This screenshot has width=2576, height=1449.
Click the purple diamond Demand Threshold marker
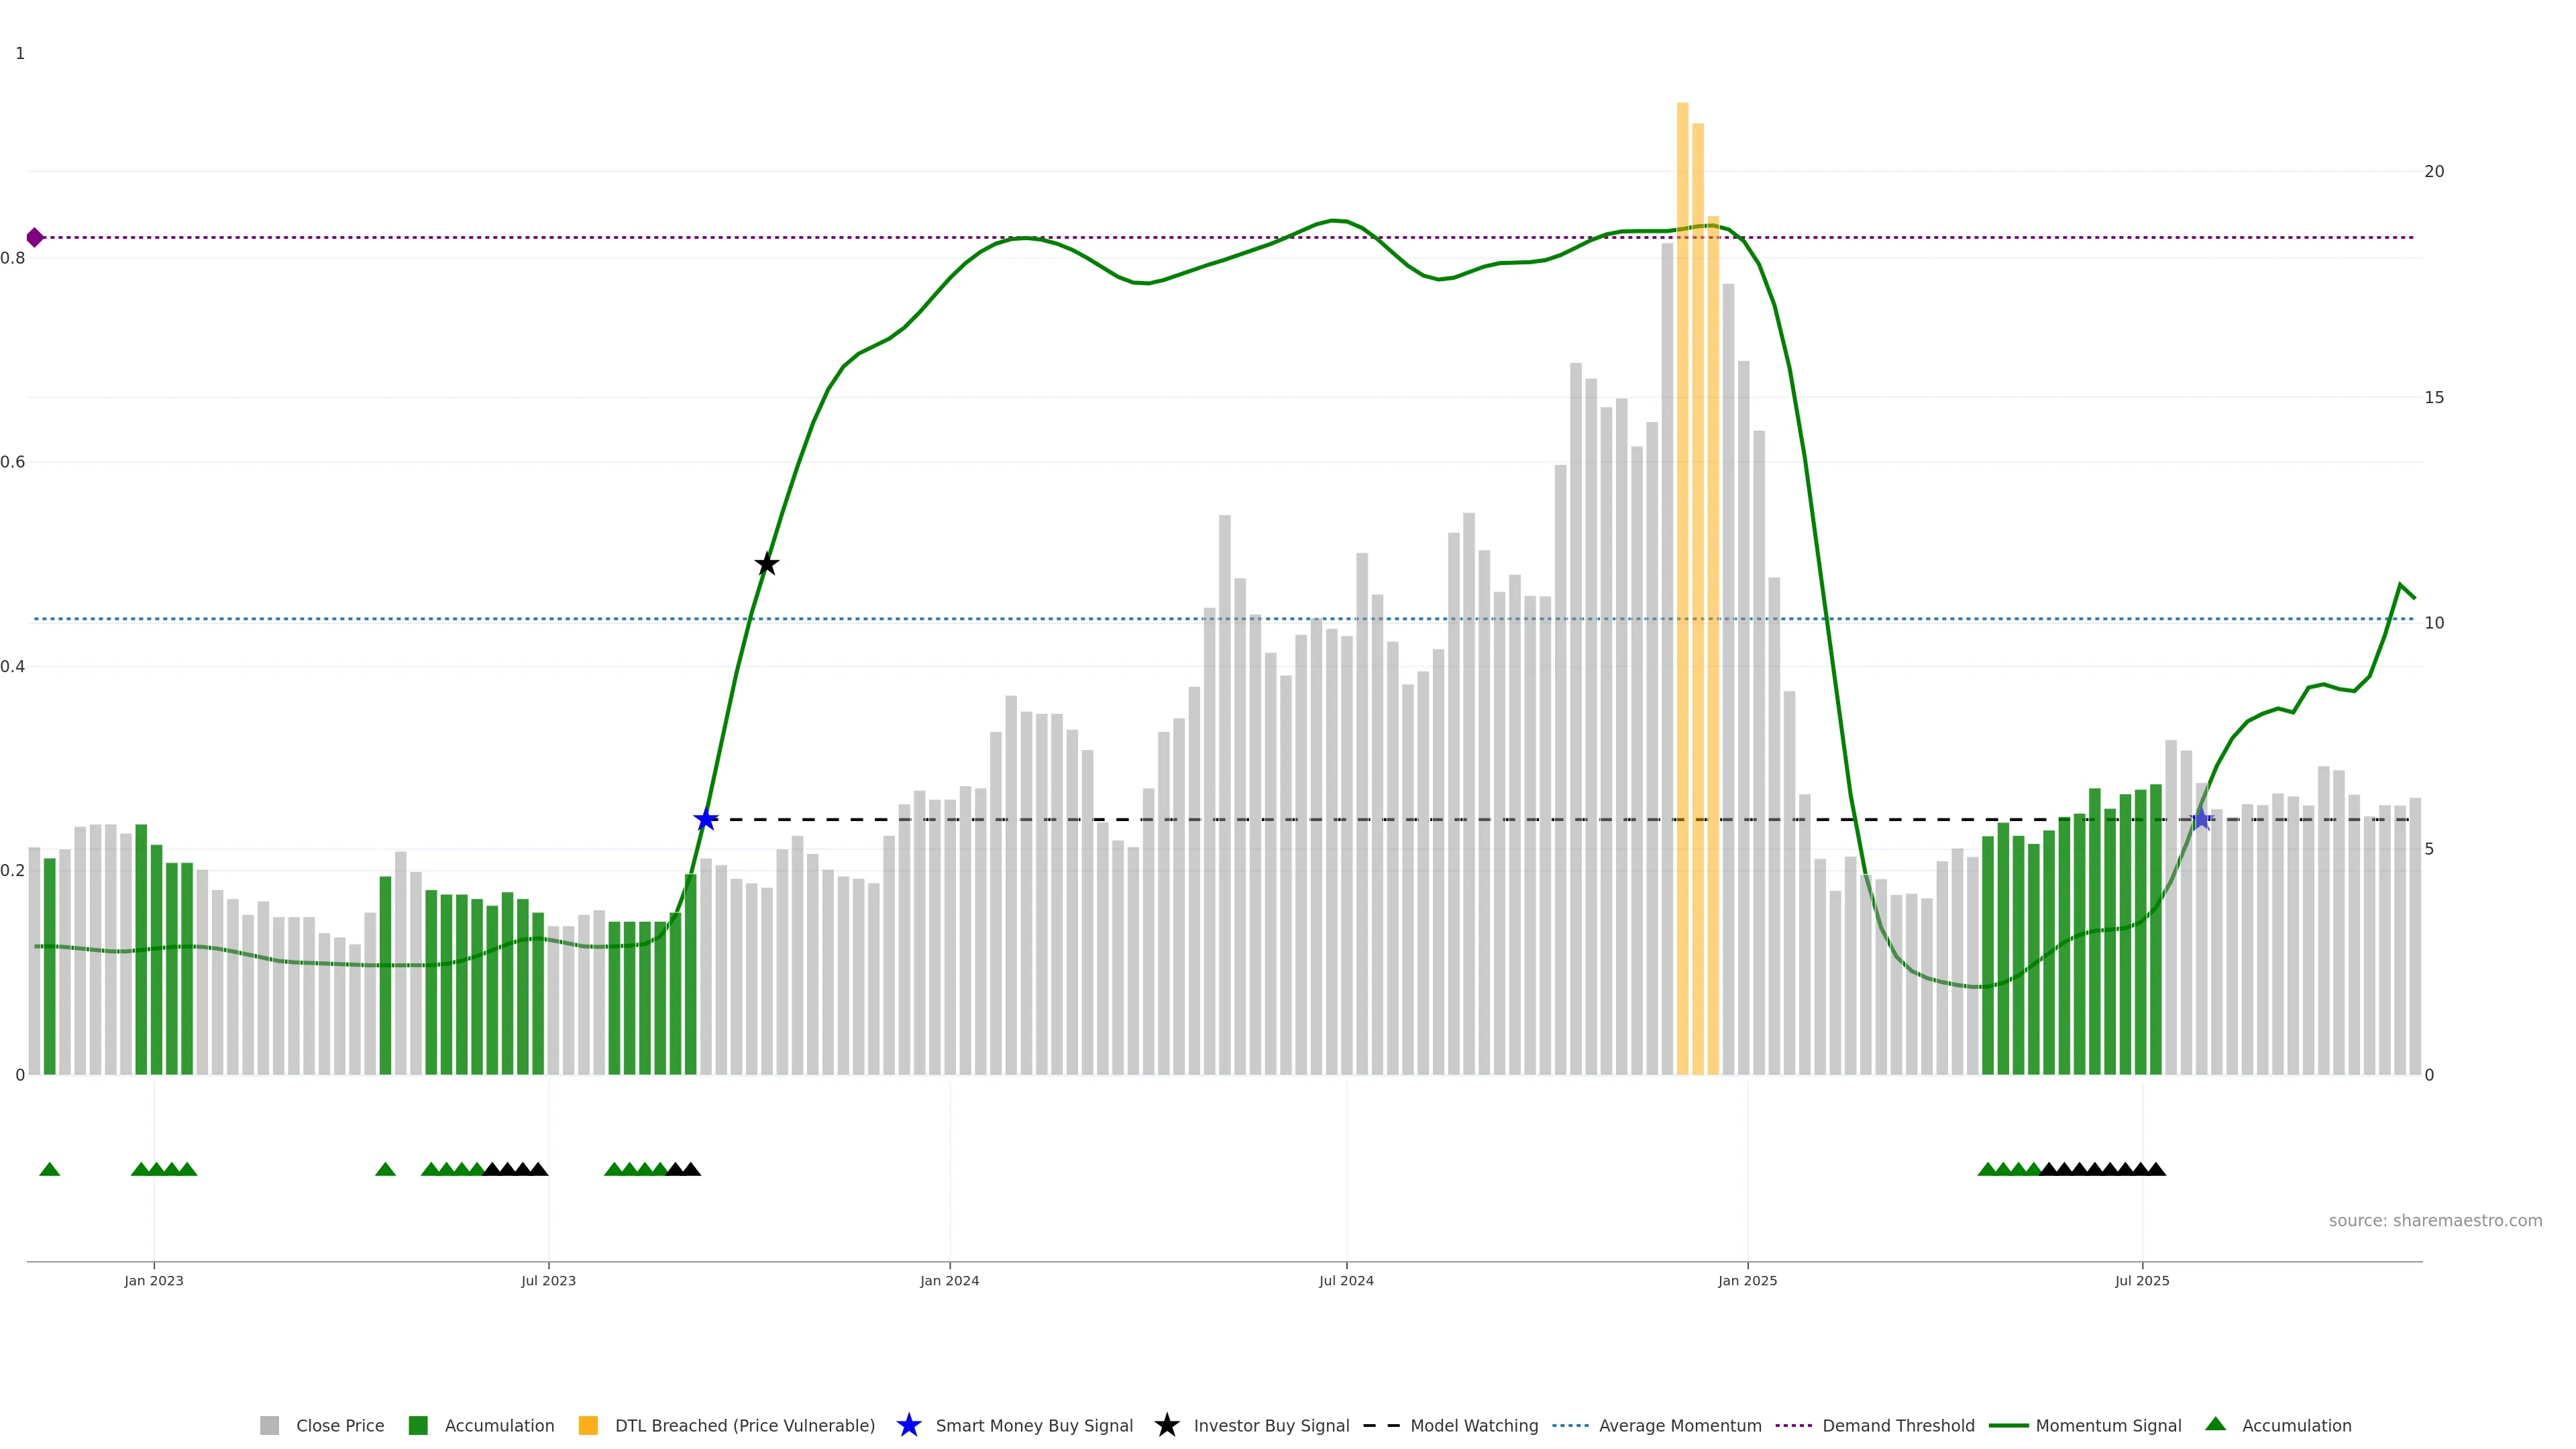click(35, 237)
